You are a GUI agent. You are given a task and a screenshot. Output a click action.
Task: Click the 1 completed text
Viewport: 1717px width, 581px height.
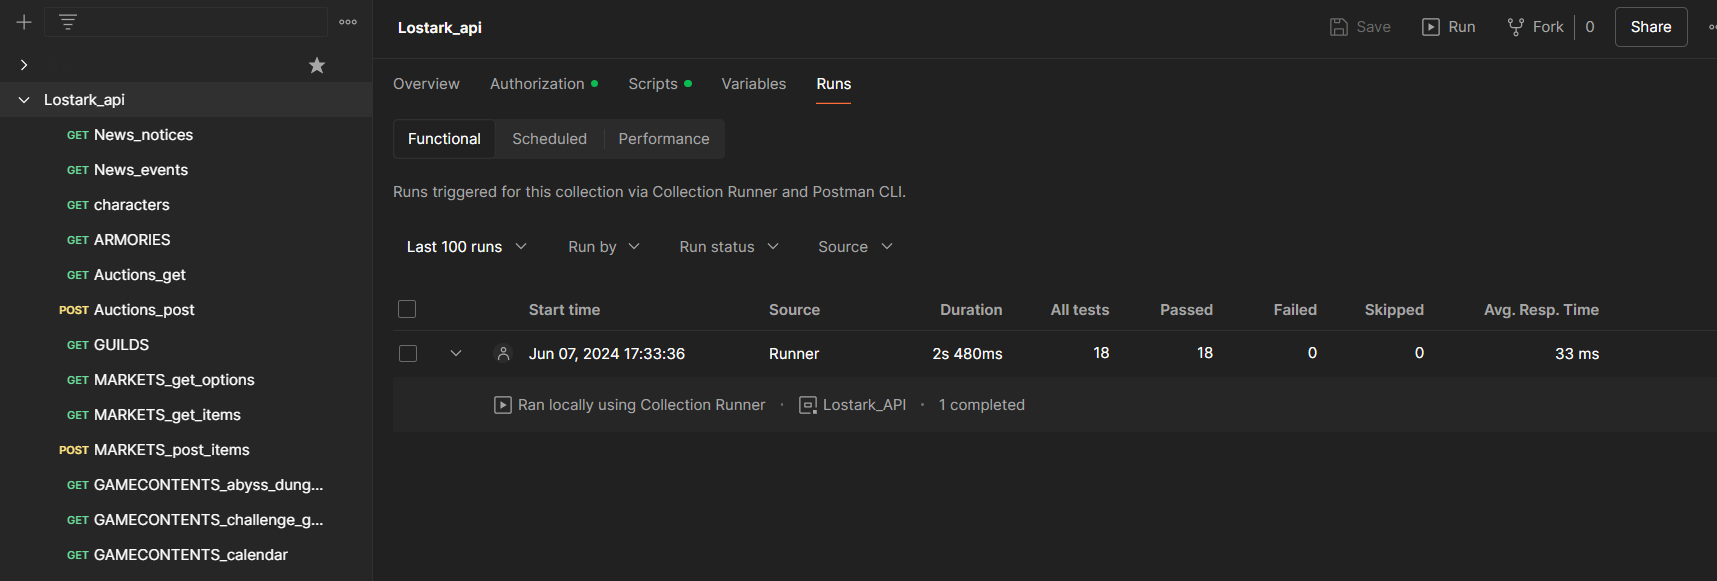click(x=981, y=405)
